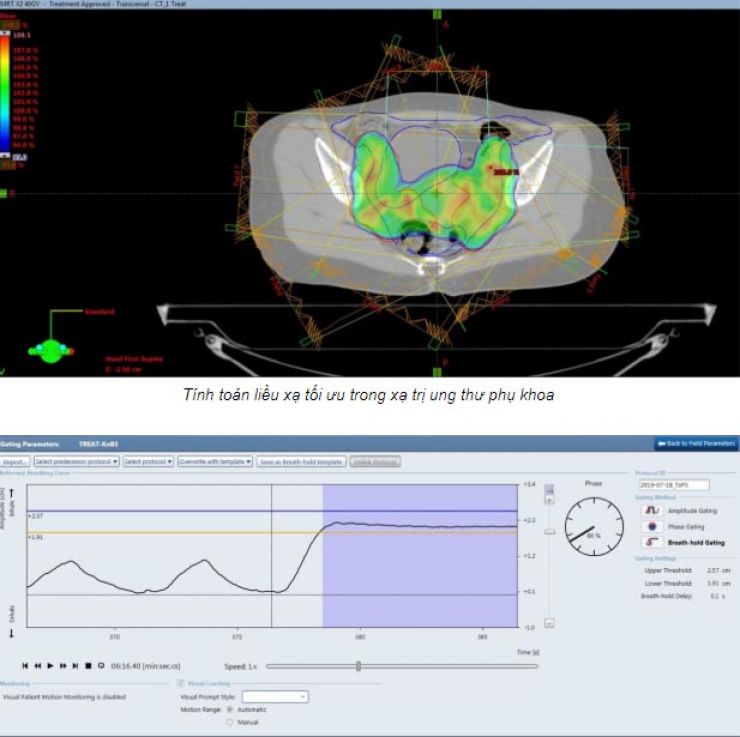
Task: Toggle the Visual Coaching checkbox
Action: [x=181, y=684]
